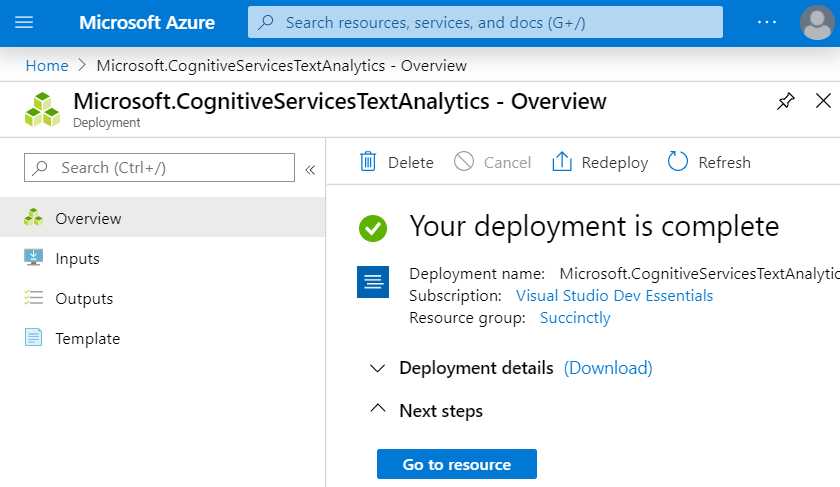Image resolution: width=840 pixels, height=487 pixels.
Task: Click the Microsoft Azure logo text
Action: click(147, 23)
